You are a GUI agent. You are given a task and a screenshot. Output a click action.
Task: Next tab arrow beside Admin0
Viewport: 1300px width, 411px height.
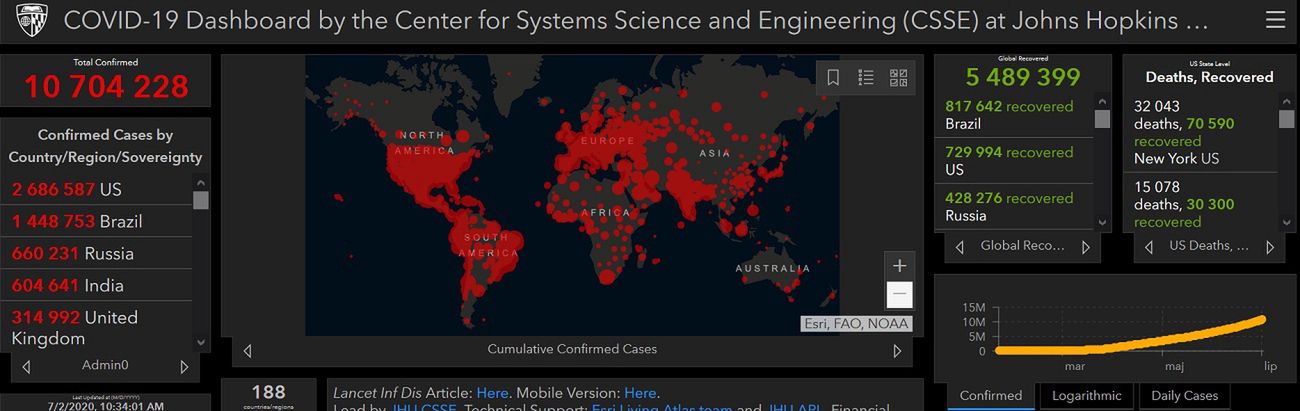point(184,366)
